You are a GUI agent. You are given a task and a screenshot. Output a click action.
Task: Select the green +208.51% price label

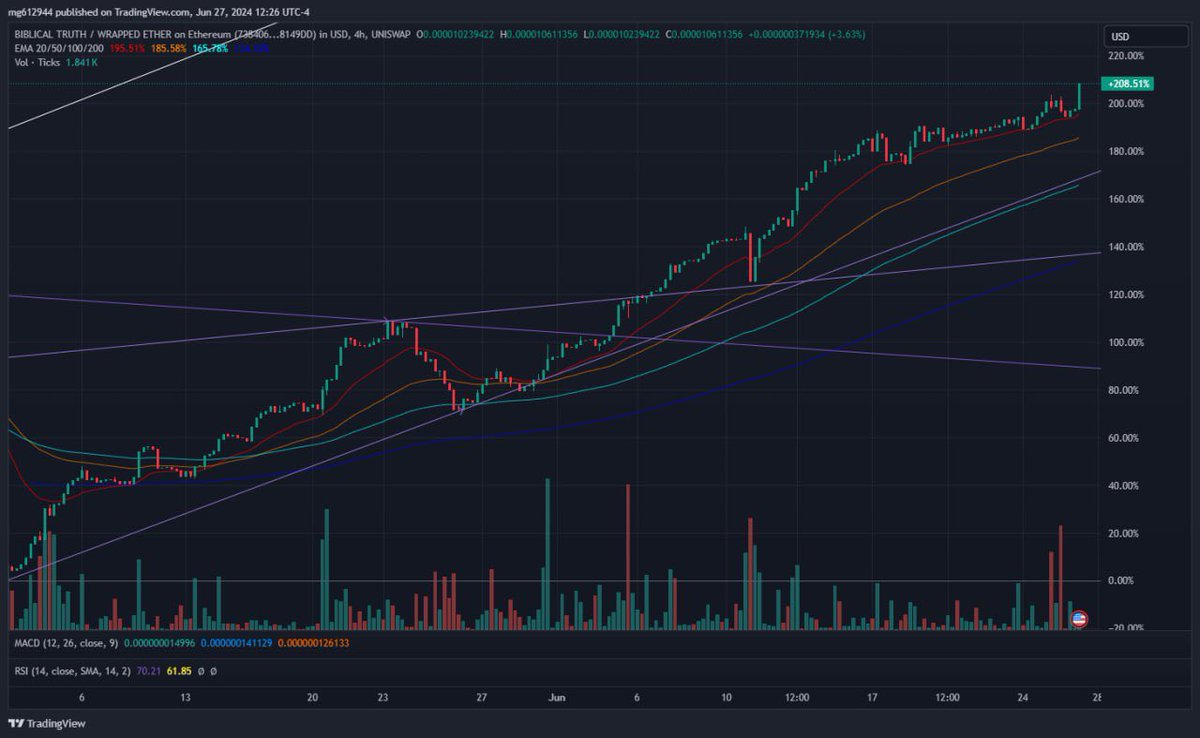point(1126,85)
